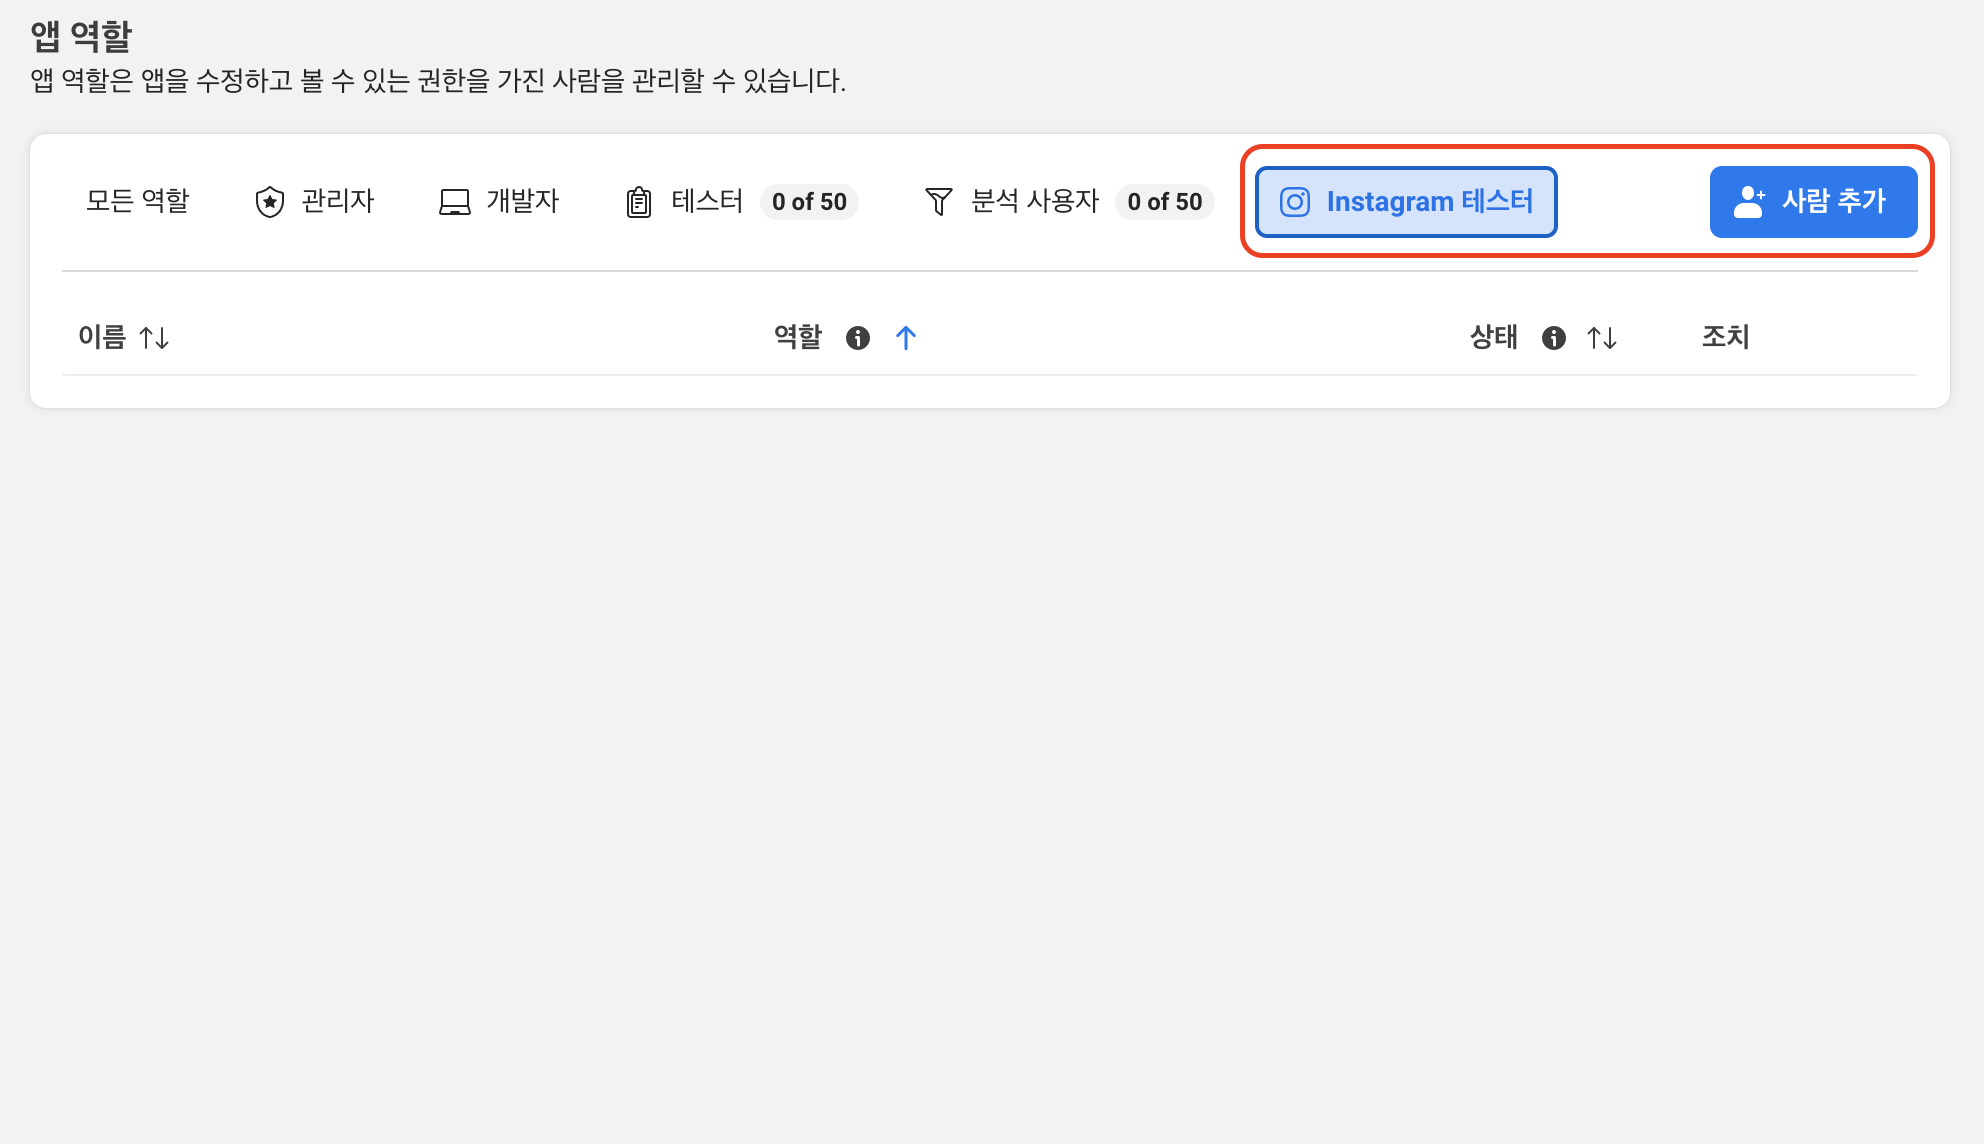This screenshot has width=1984, height=1144.
Task: Click the info icon next to 역할
Action: [858, 338]
